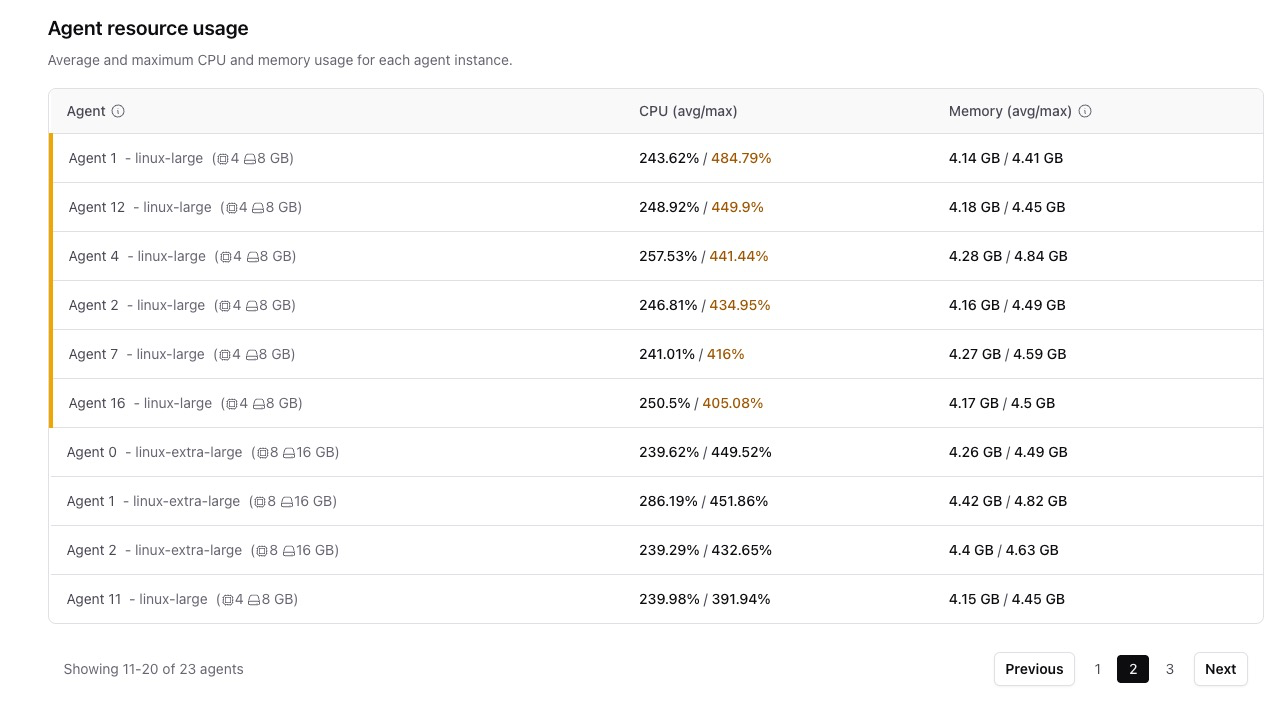Image resolution: width=1285 pixels, height=708 pixels.
Task: Sort the table by the Memory (avg/max) column
Action: pyautogui.click(x=1010, y=111)
